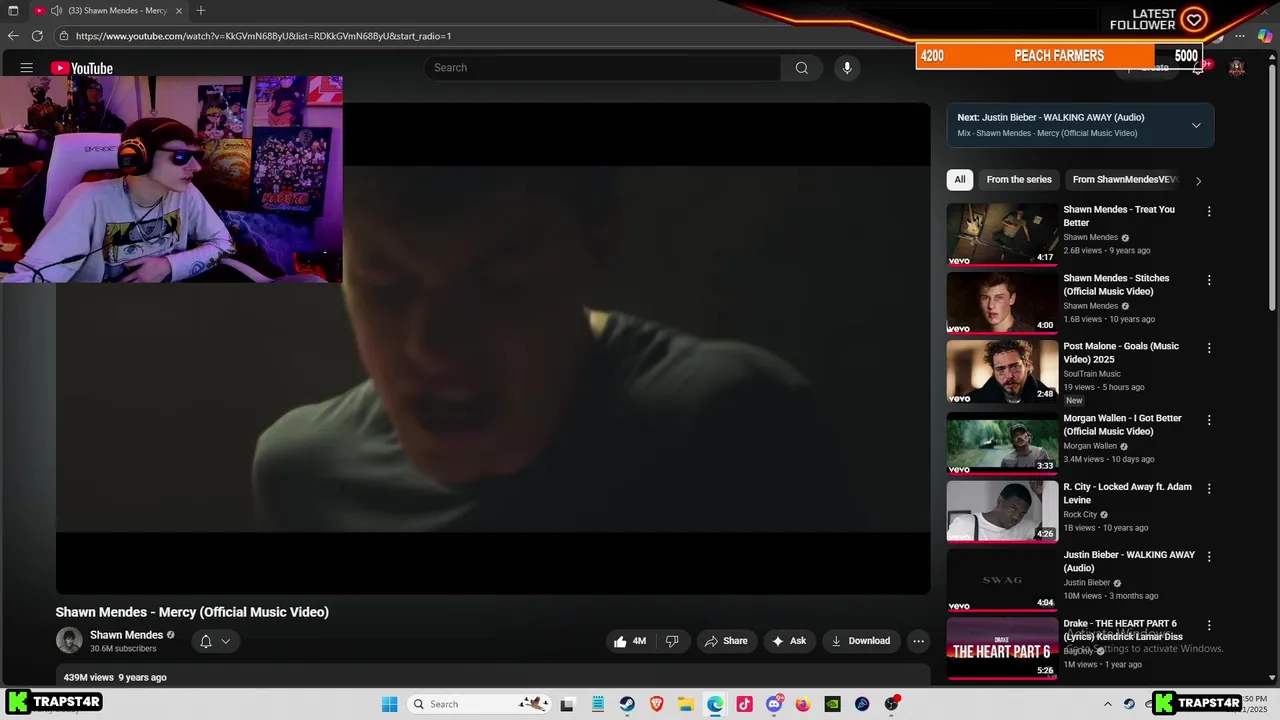Image resolution: width=1280 pixels, height=720 pixels.
Task: Open the Copilot icon in browser toolbar
Action: click(x=1265, y=36)
